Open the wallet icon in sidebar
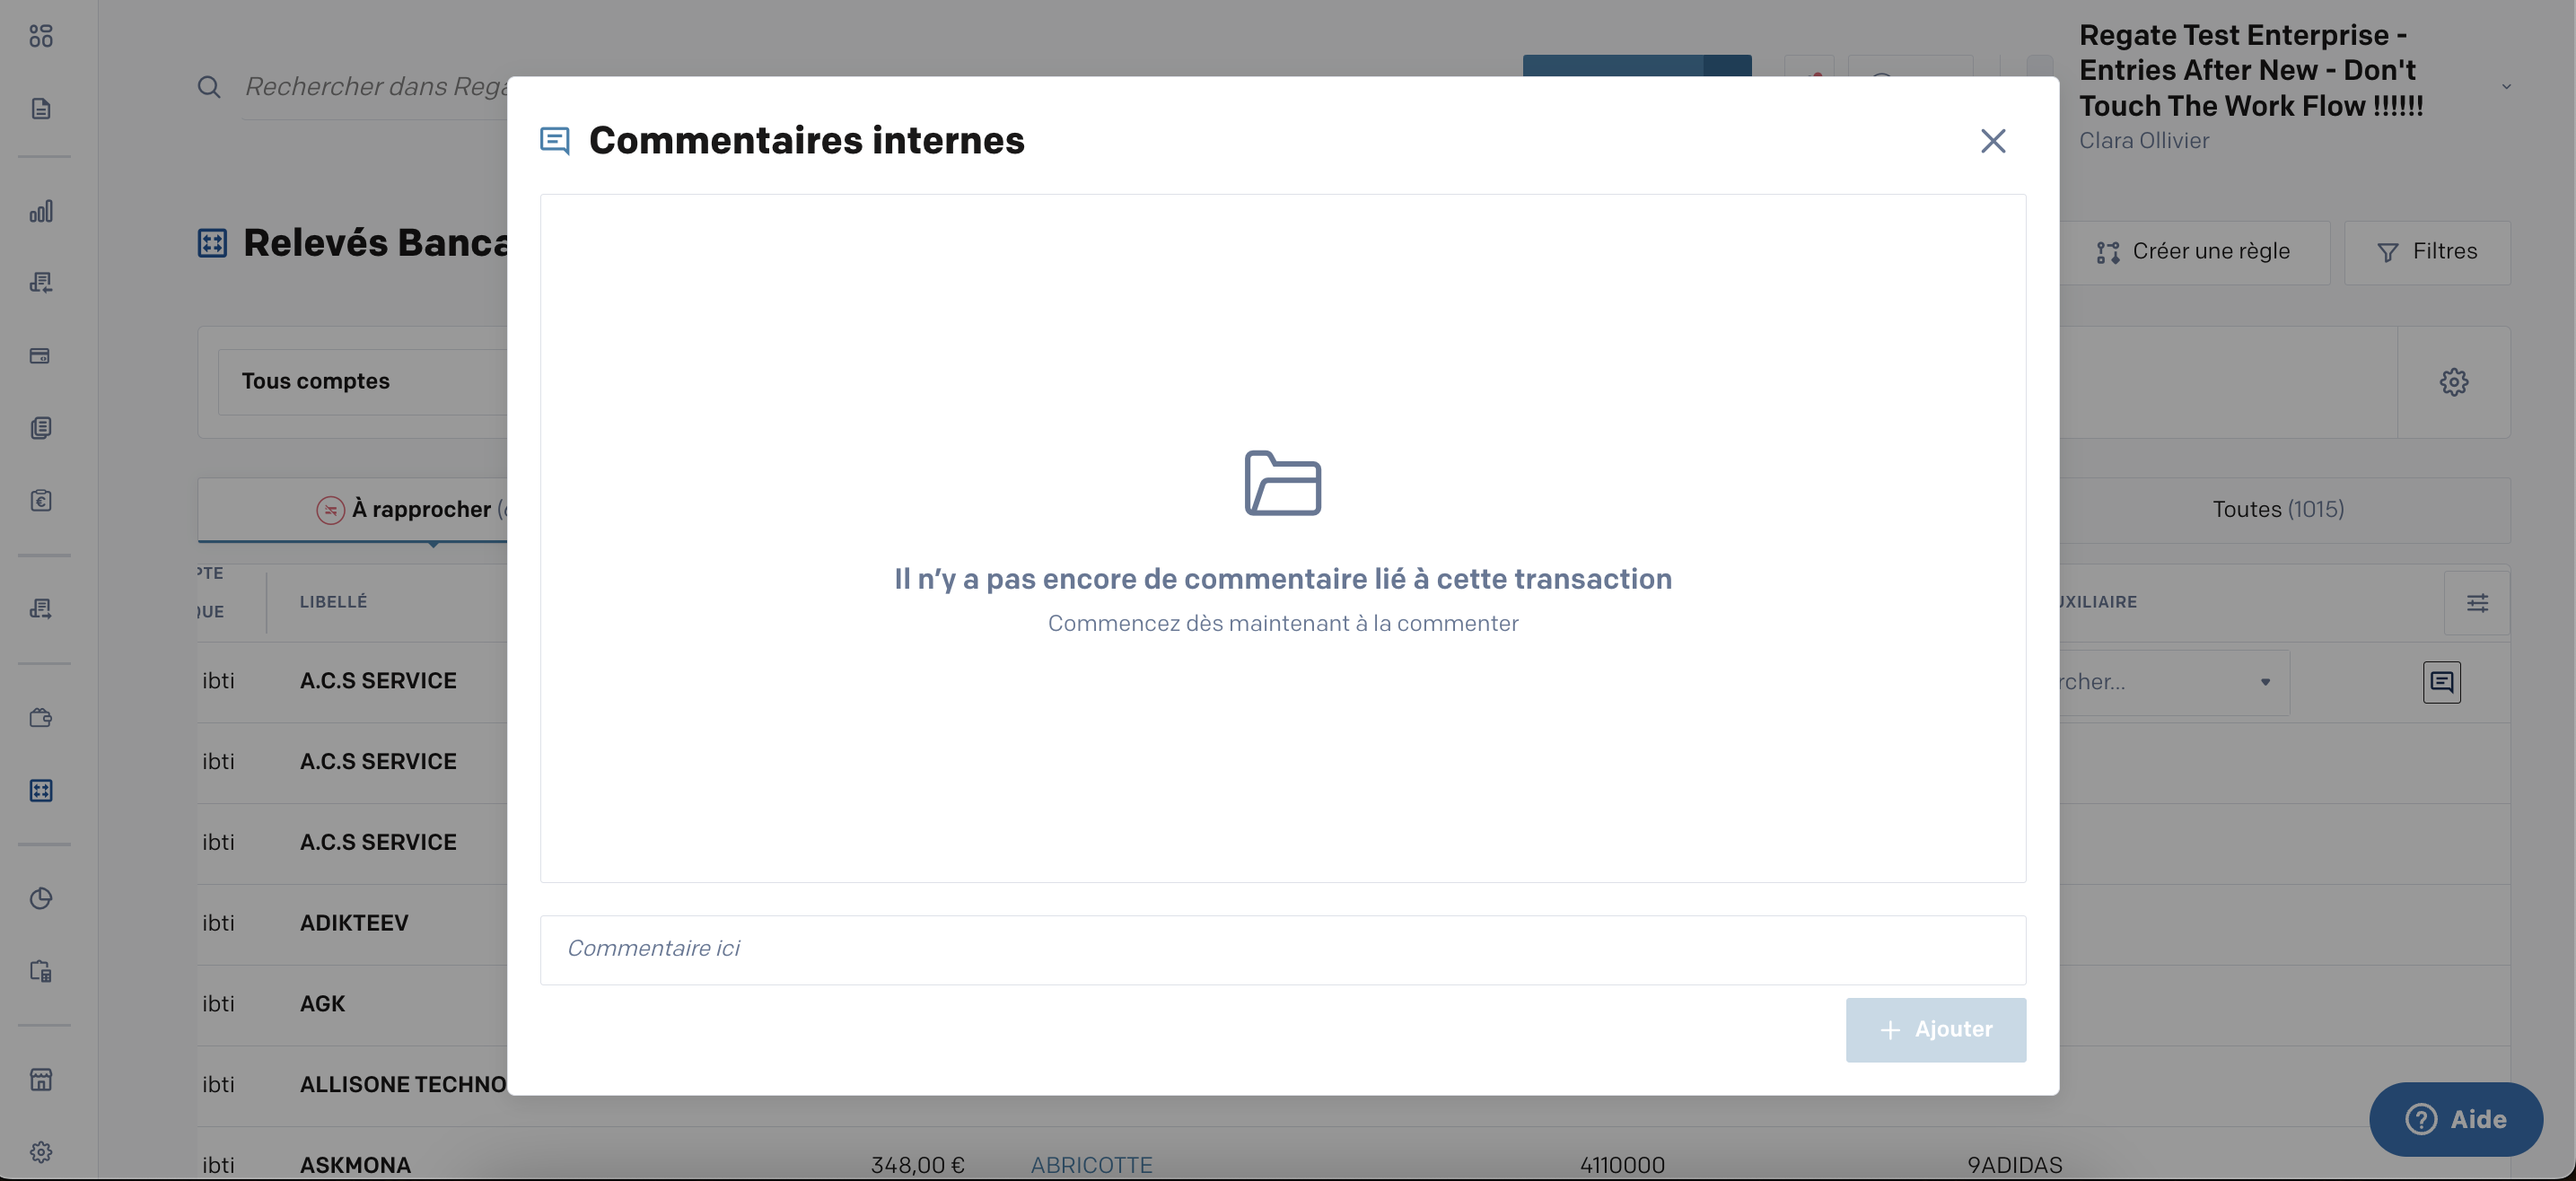Screen dimensions: 2576x1181 [41, 717]
